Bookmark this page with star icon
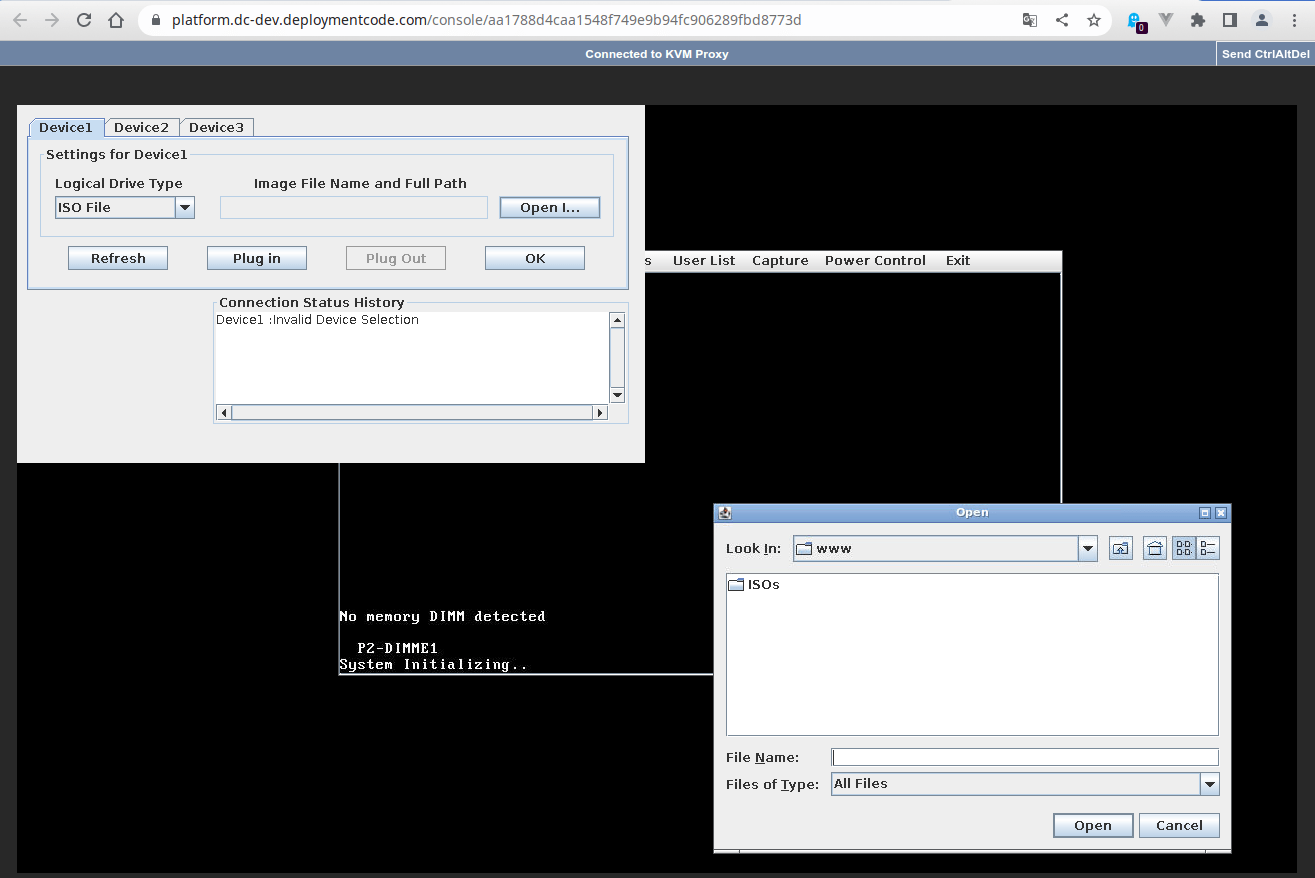1315x878 pixels. pos(1094,20)
